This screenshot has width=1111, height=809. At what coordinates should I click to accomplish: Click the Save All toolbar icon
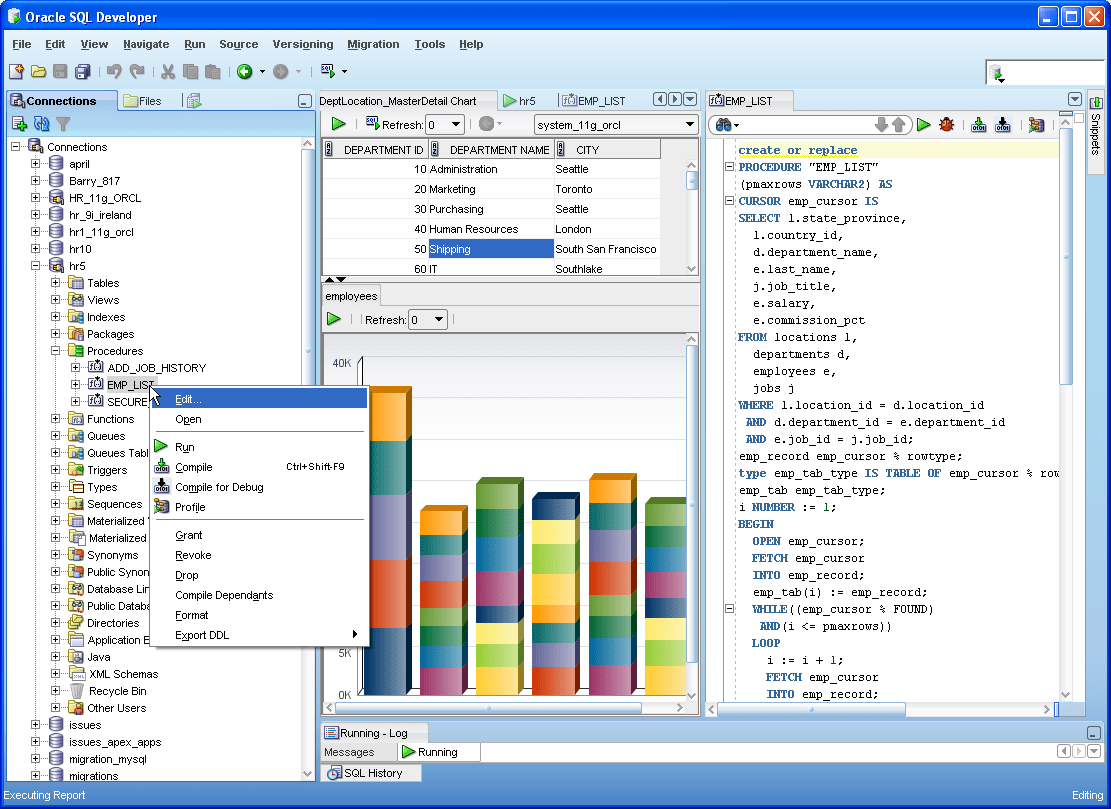click(x=83, y=72)
